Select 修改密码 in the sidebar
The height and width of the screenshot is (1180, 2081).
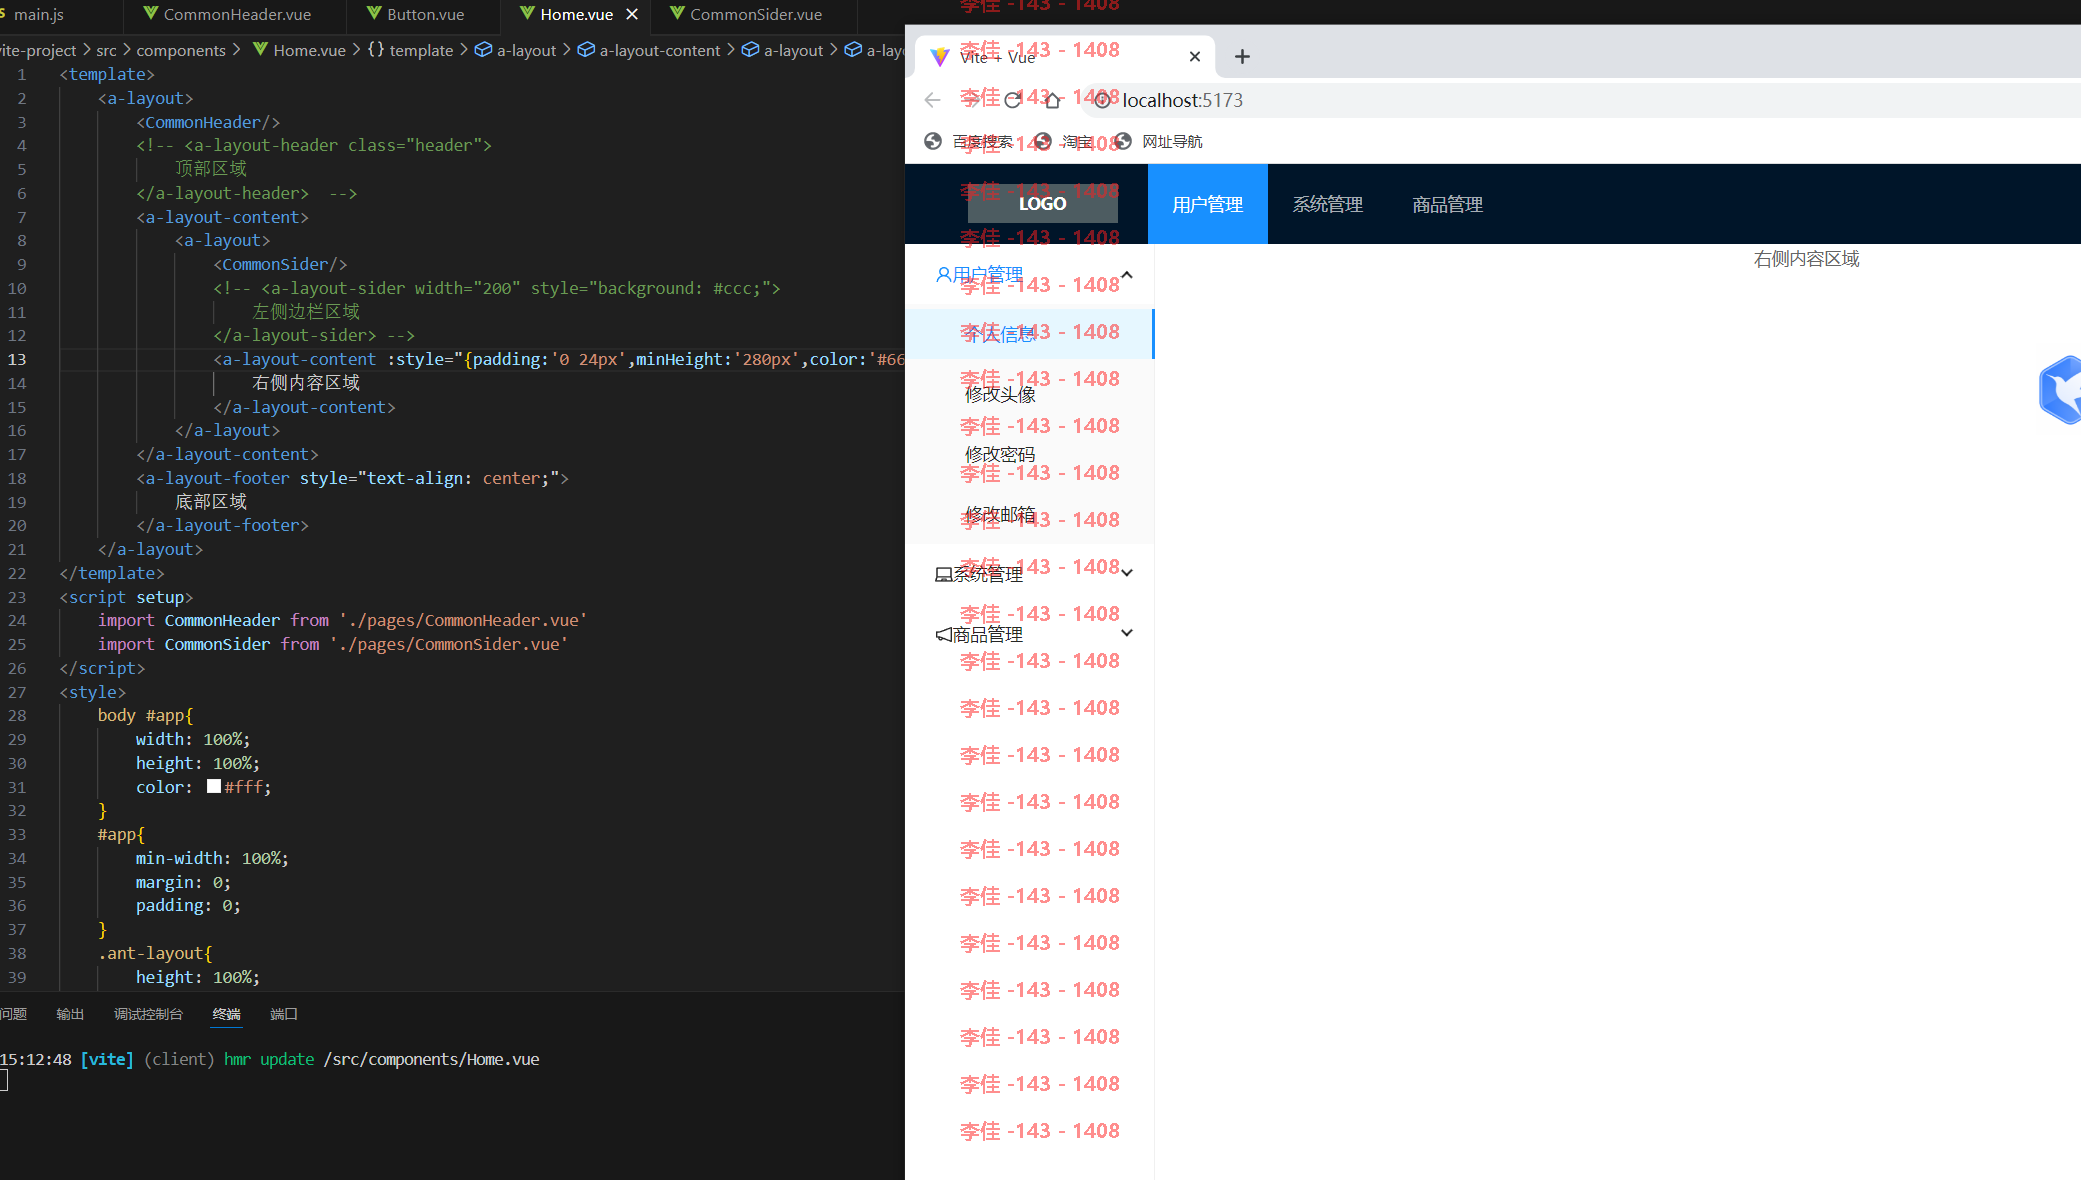[x=1029, y=454]
